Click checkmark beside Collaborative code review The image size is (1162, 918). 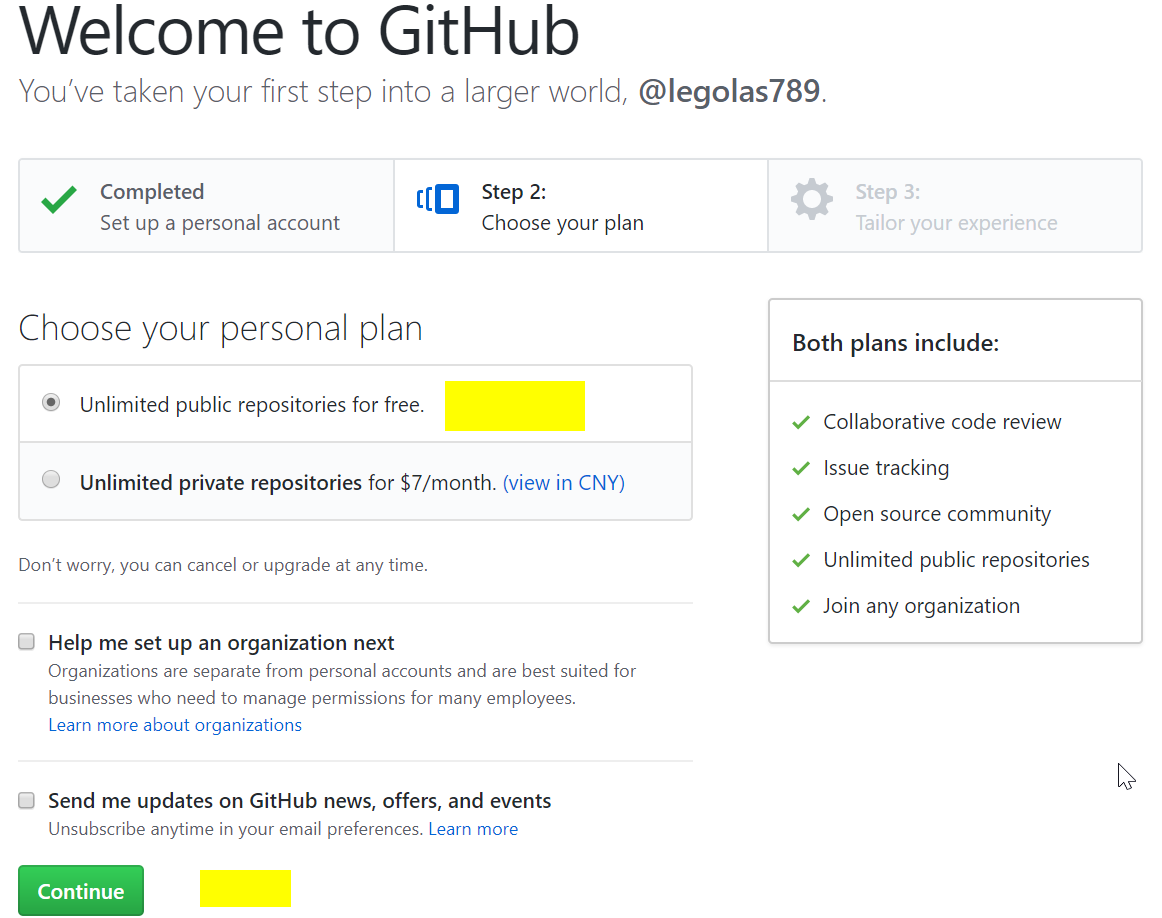801,422
